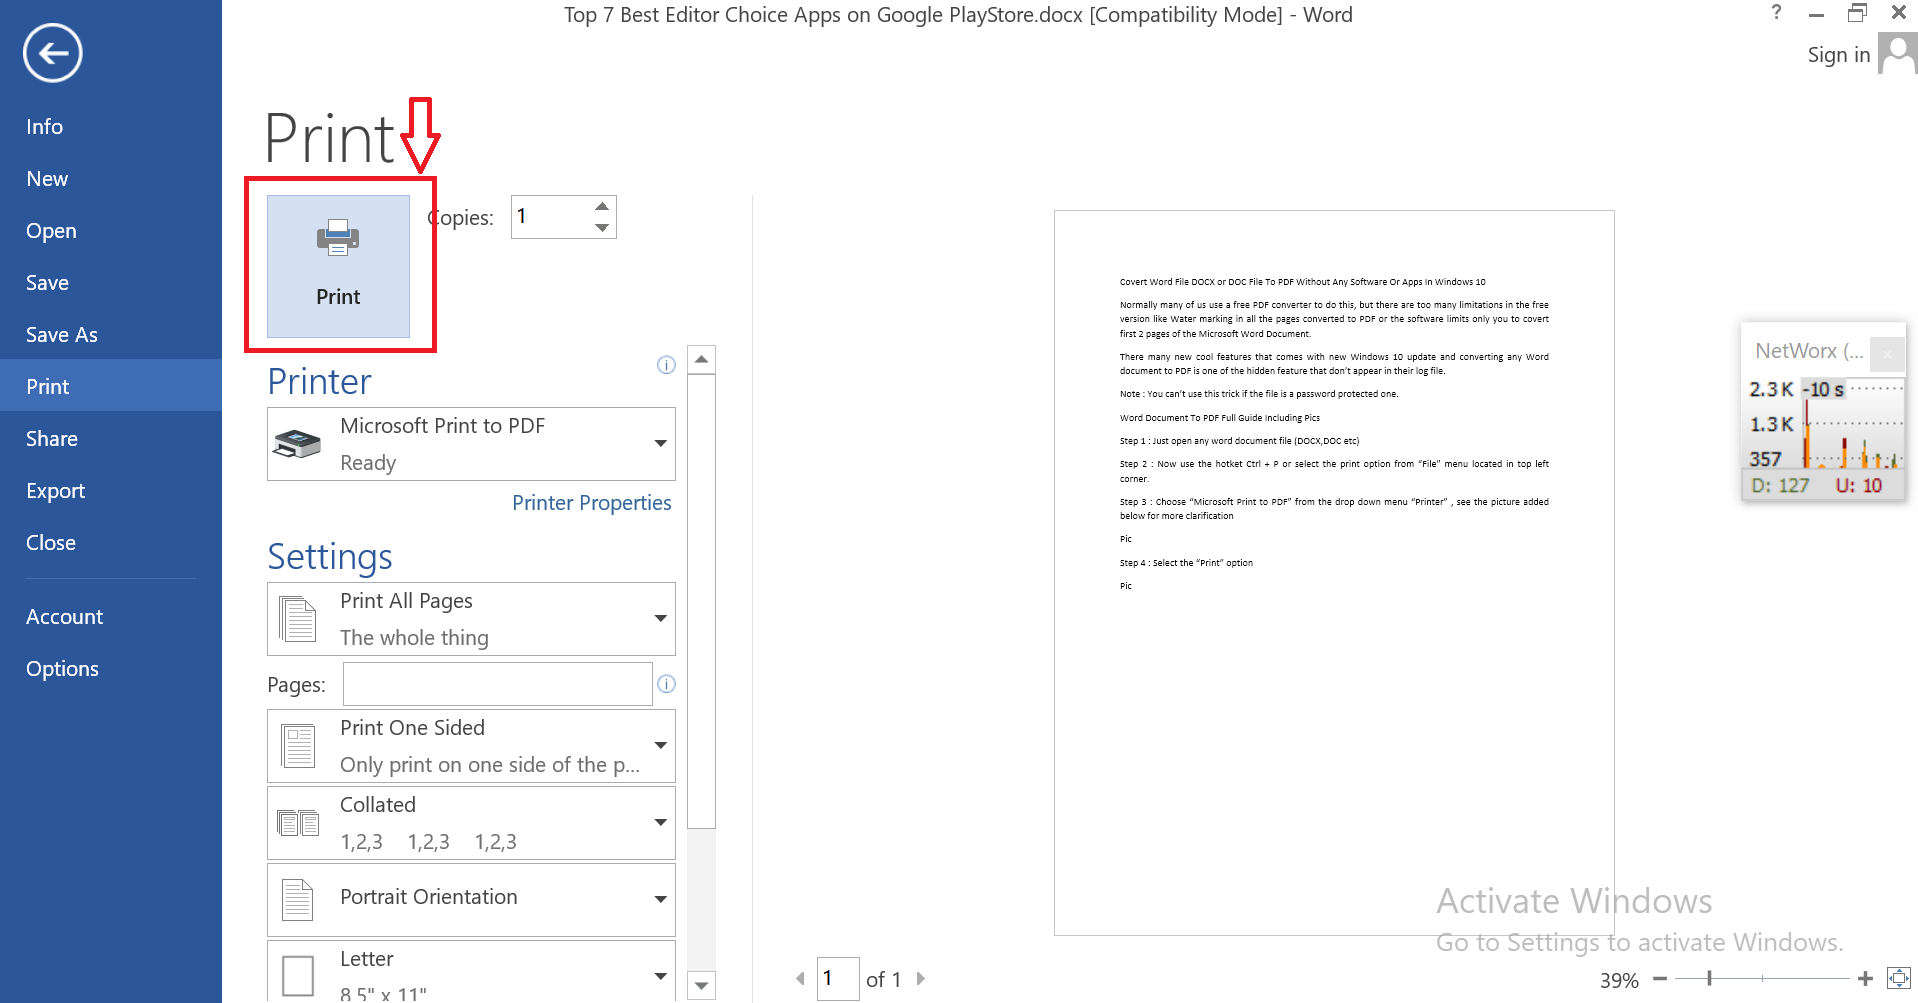Viewport: 1918px width, 1003px height.
Task: Click the back arrow to exit Backstage
Action: [52, 53]
